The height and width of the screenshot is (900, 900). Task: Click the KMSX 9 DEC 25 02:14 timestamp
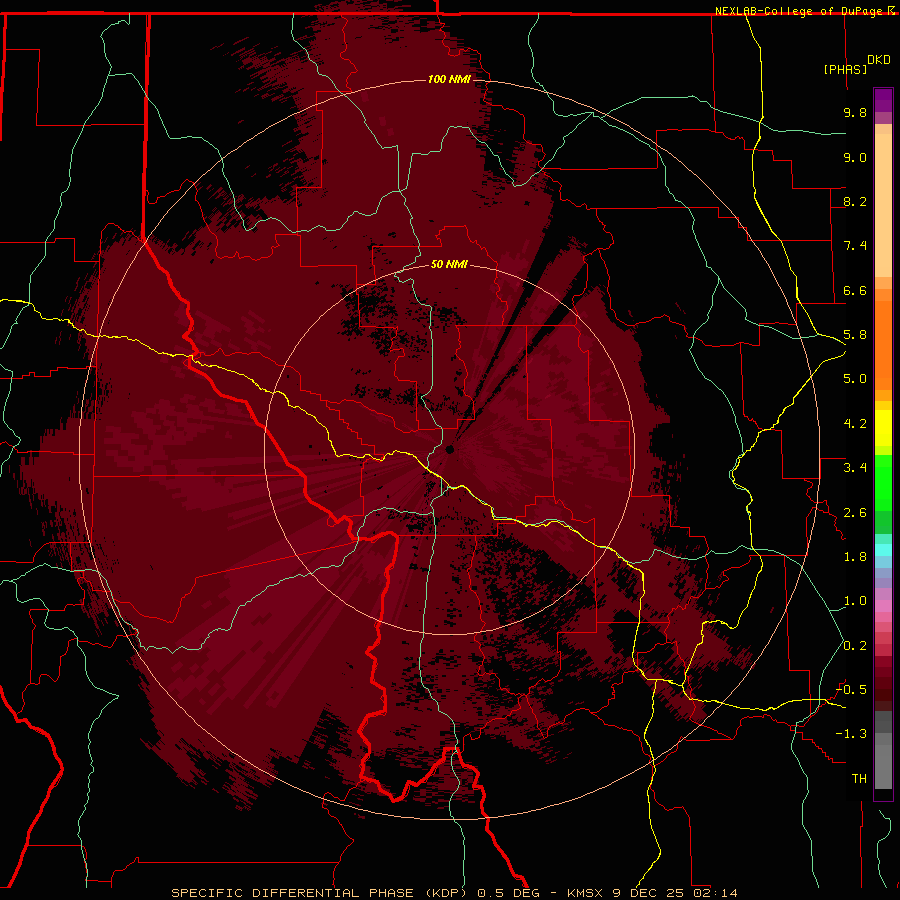652,893
